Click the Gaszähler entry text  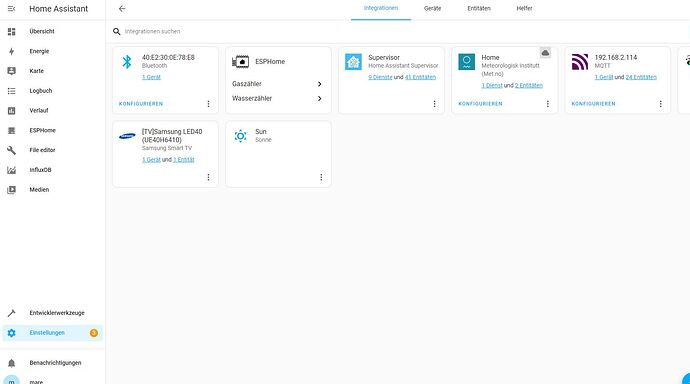pos(247,84)
